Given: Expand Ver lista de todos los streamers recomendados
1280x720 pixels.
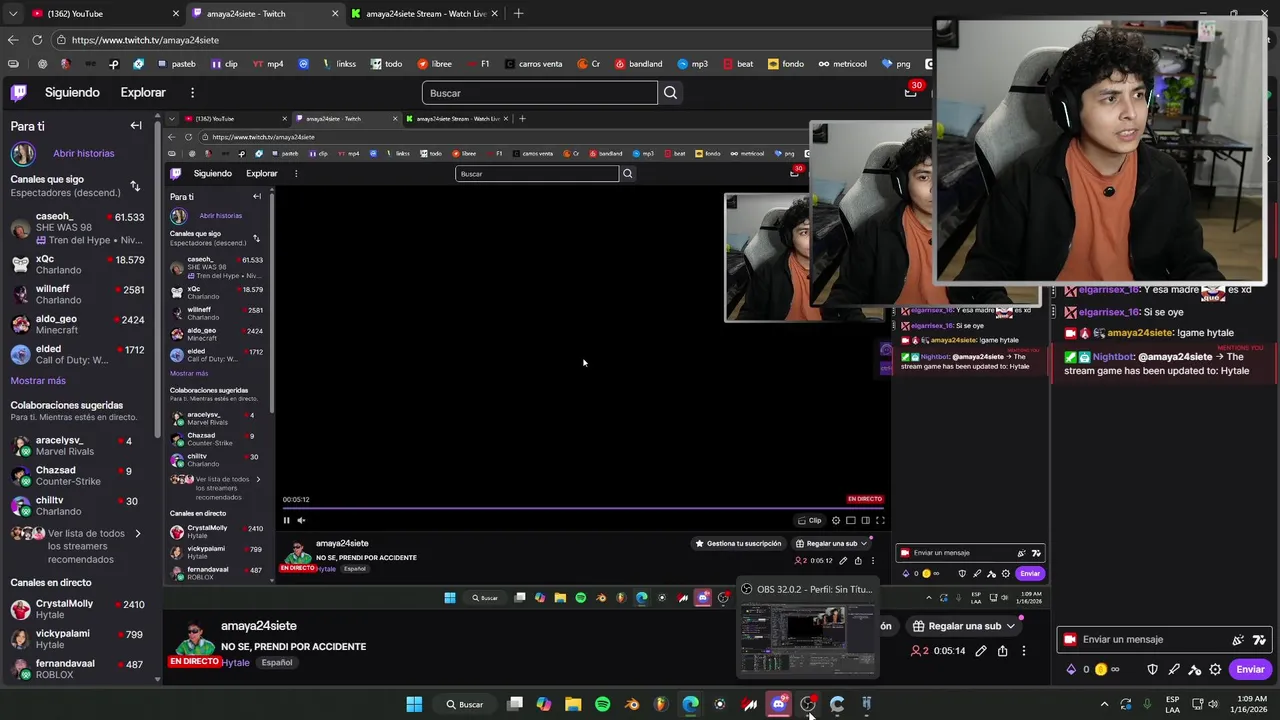Looking at the screenshot, I should [78, 546].
